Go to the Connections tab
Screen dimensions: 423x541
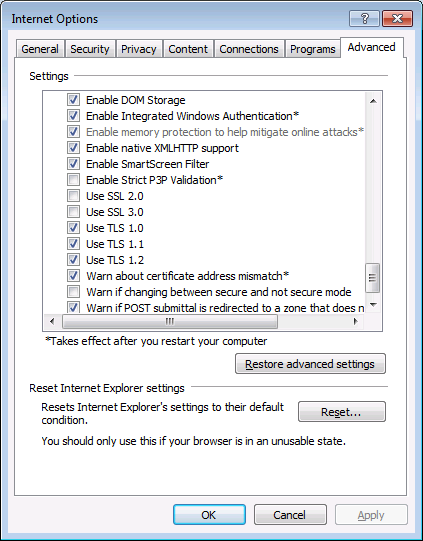click(249, 49)
